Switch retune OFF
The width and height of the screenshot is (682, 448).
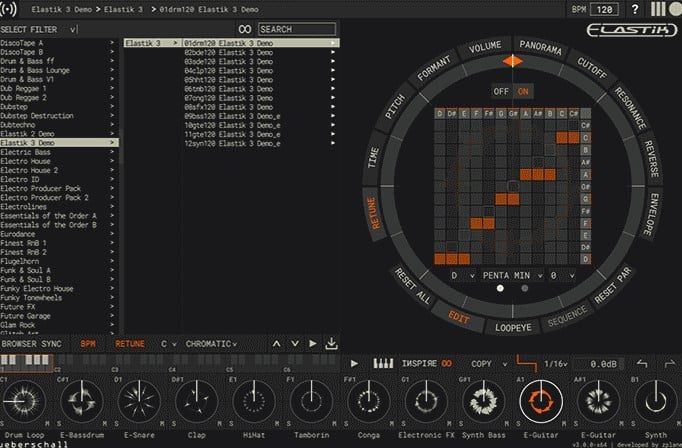(x=501, y=91)
